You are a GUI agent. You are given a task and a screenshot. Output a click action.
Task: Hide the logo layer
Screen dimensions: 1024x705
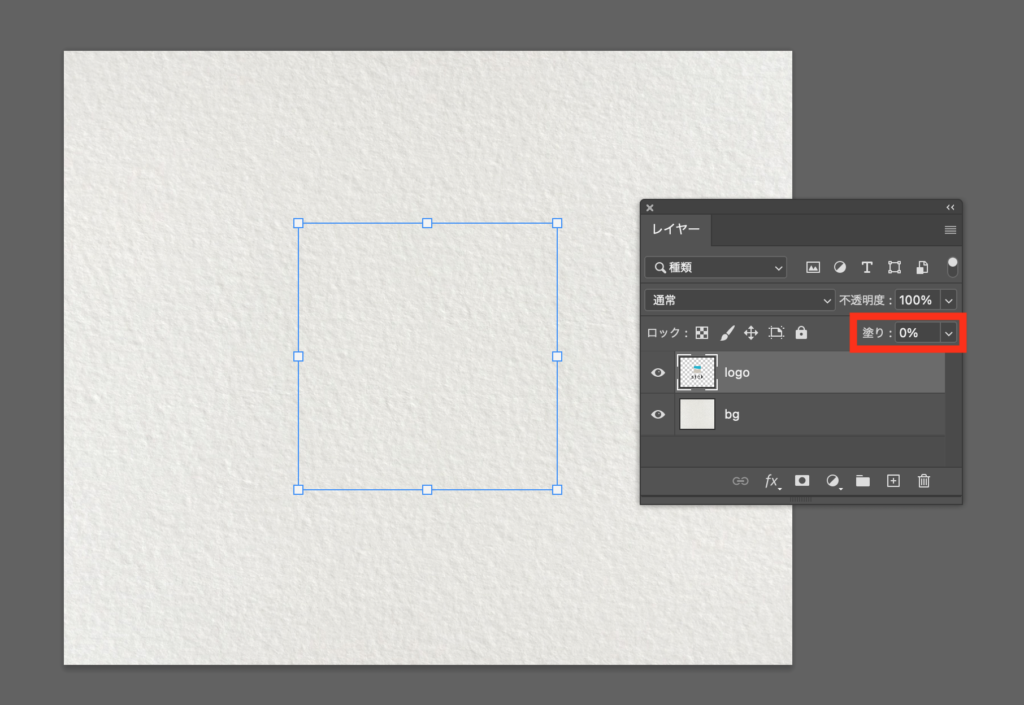tap(658, 373)
